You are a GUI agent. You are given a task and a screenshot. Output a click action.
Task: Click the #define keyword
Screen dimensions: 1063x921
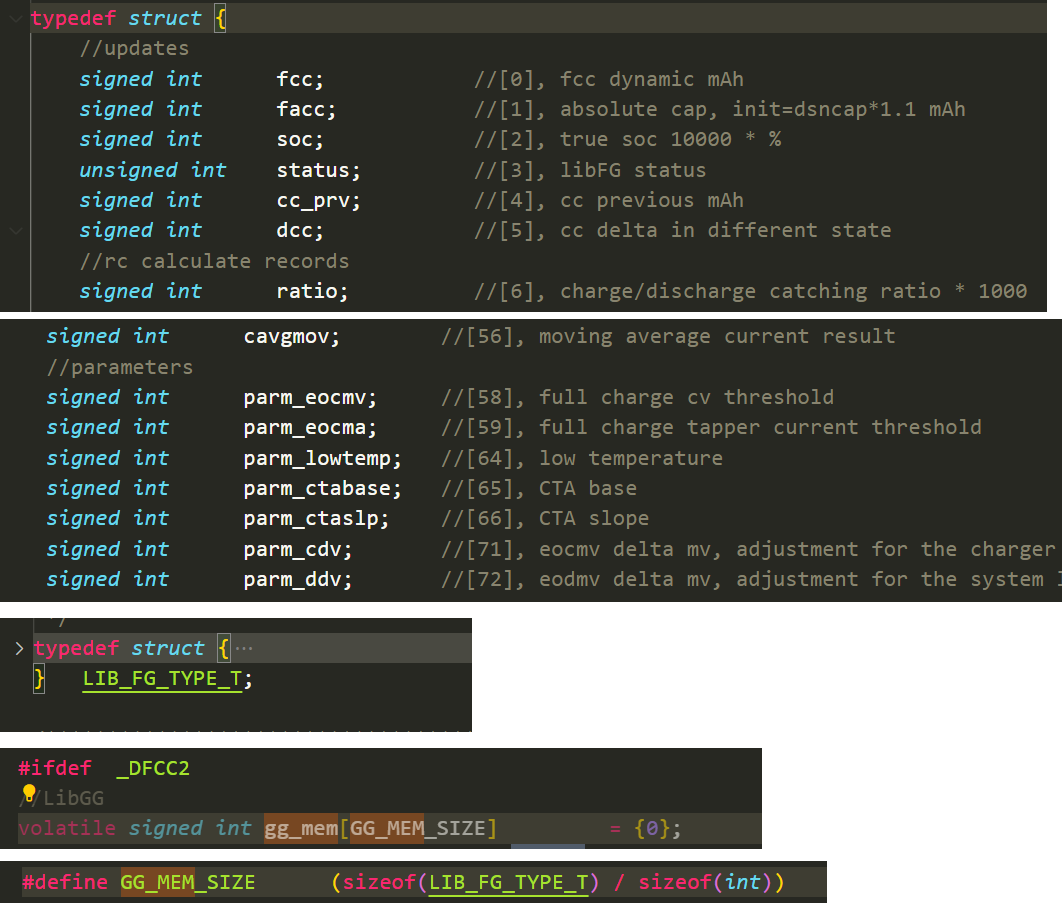65,882
